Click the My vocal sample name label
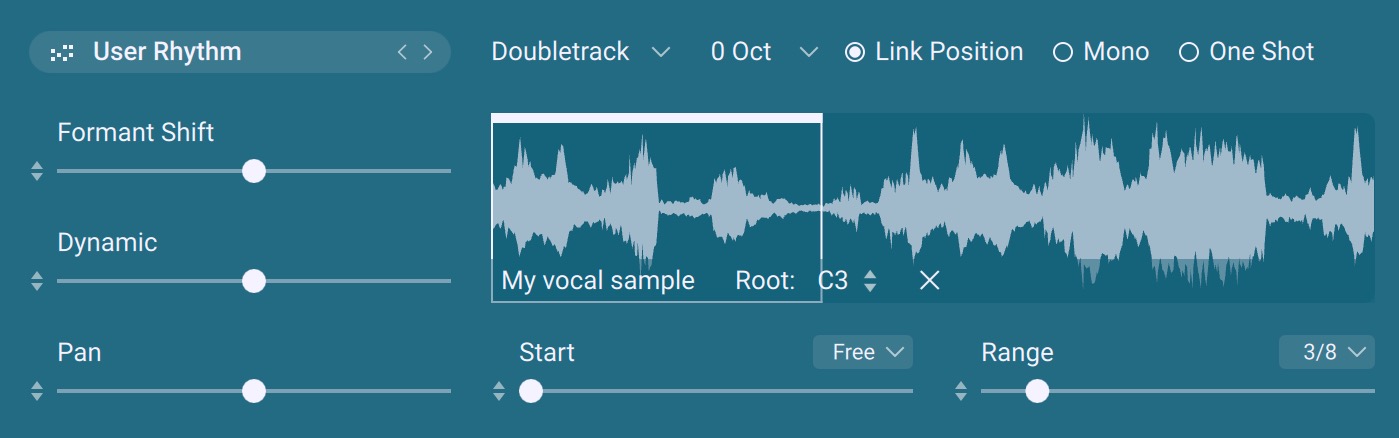This screenshot has width=1399, height=438. point(598,281)
